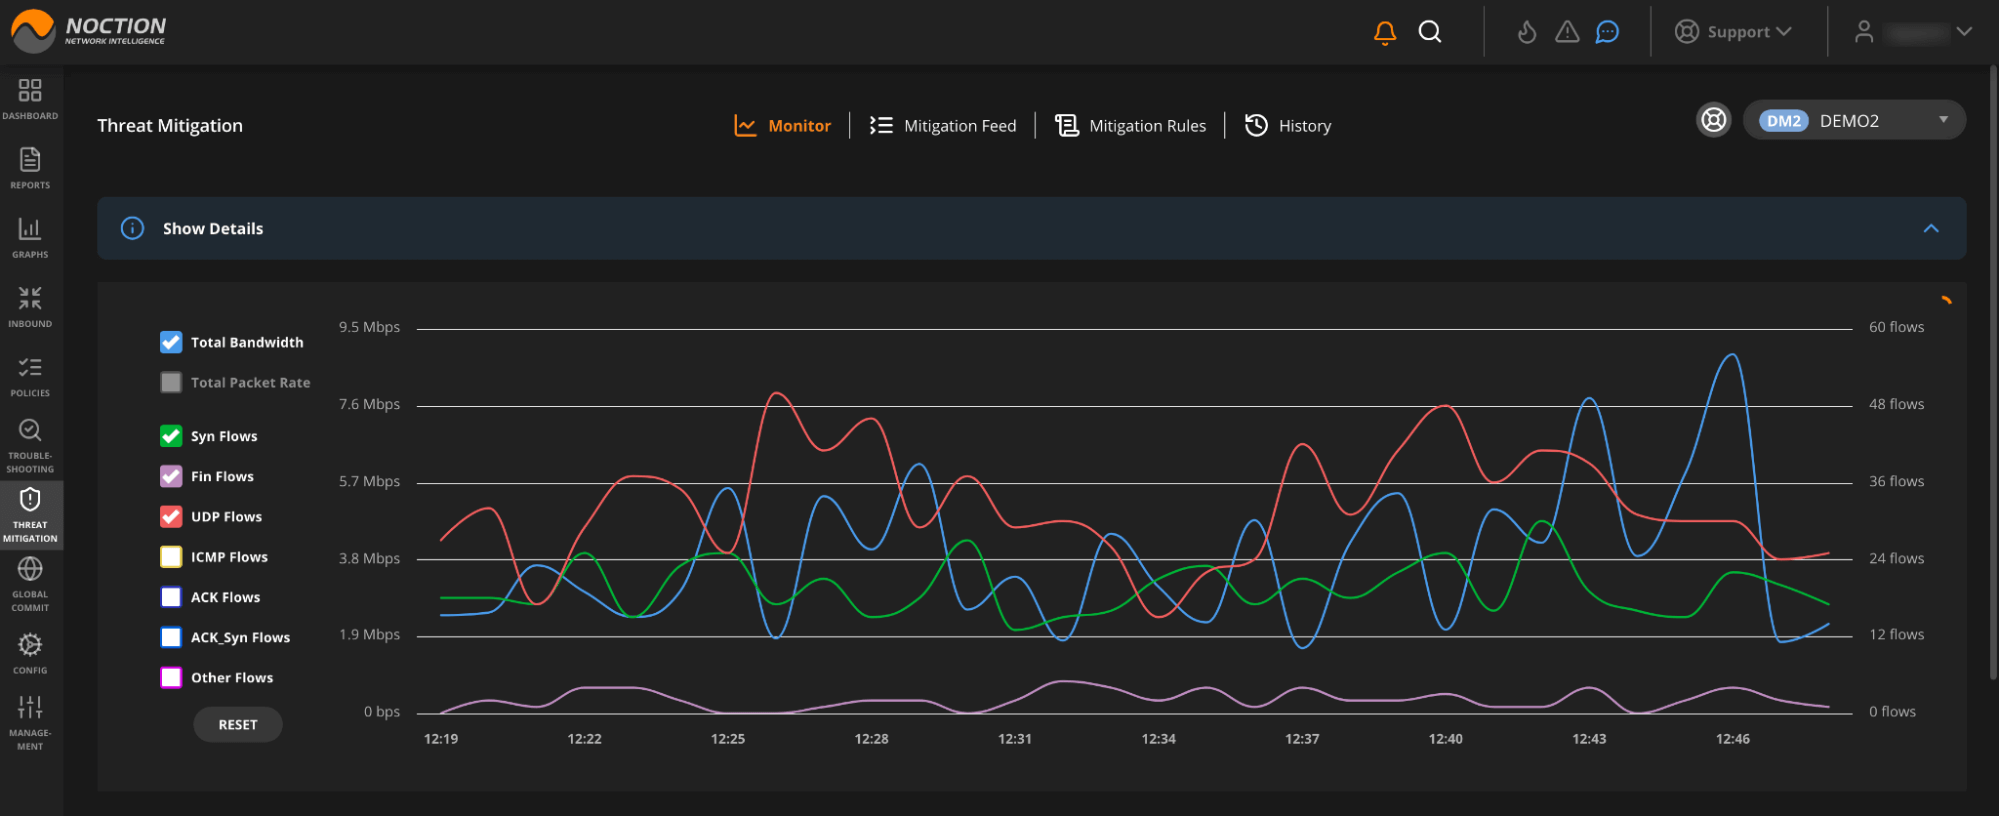Open the warning triangle alerts icon
The width and height of the screenshot is (1999, 816).
[1567, 32]
